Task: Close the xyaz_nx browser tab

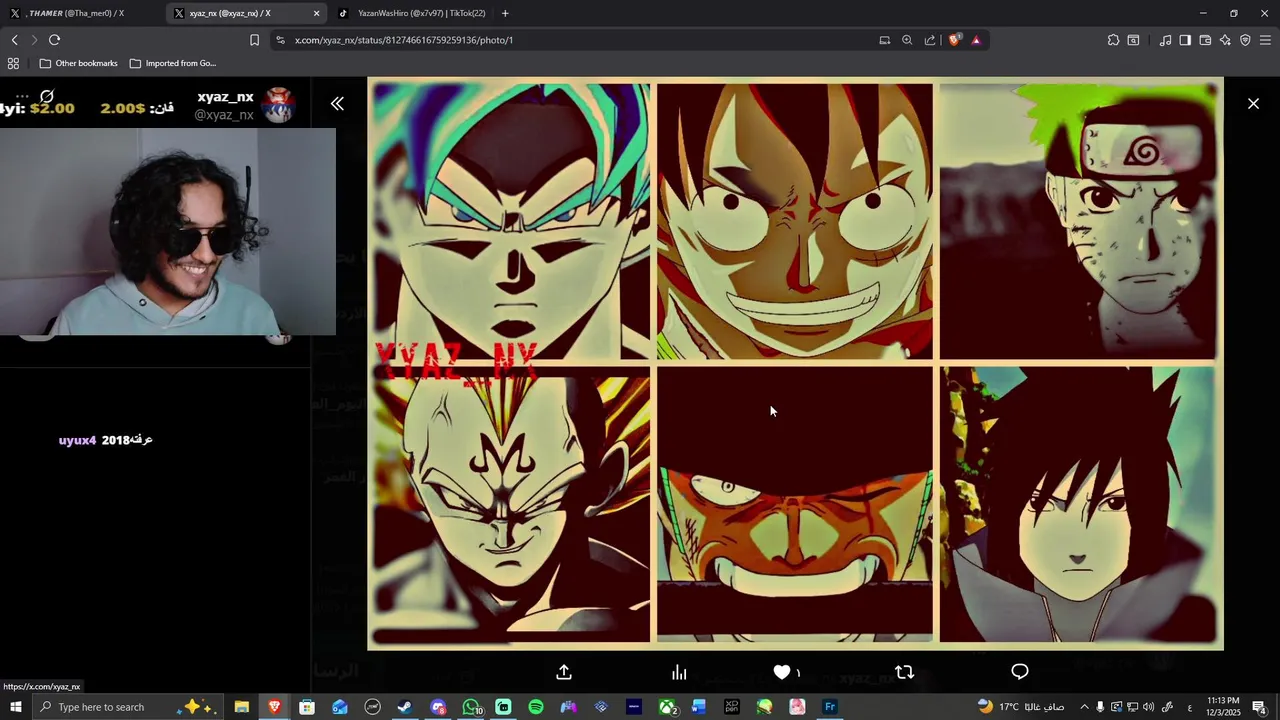Action: pyautogui.click(x=317, y=13)
